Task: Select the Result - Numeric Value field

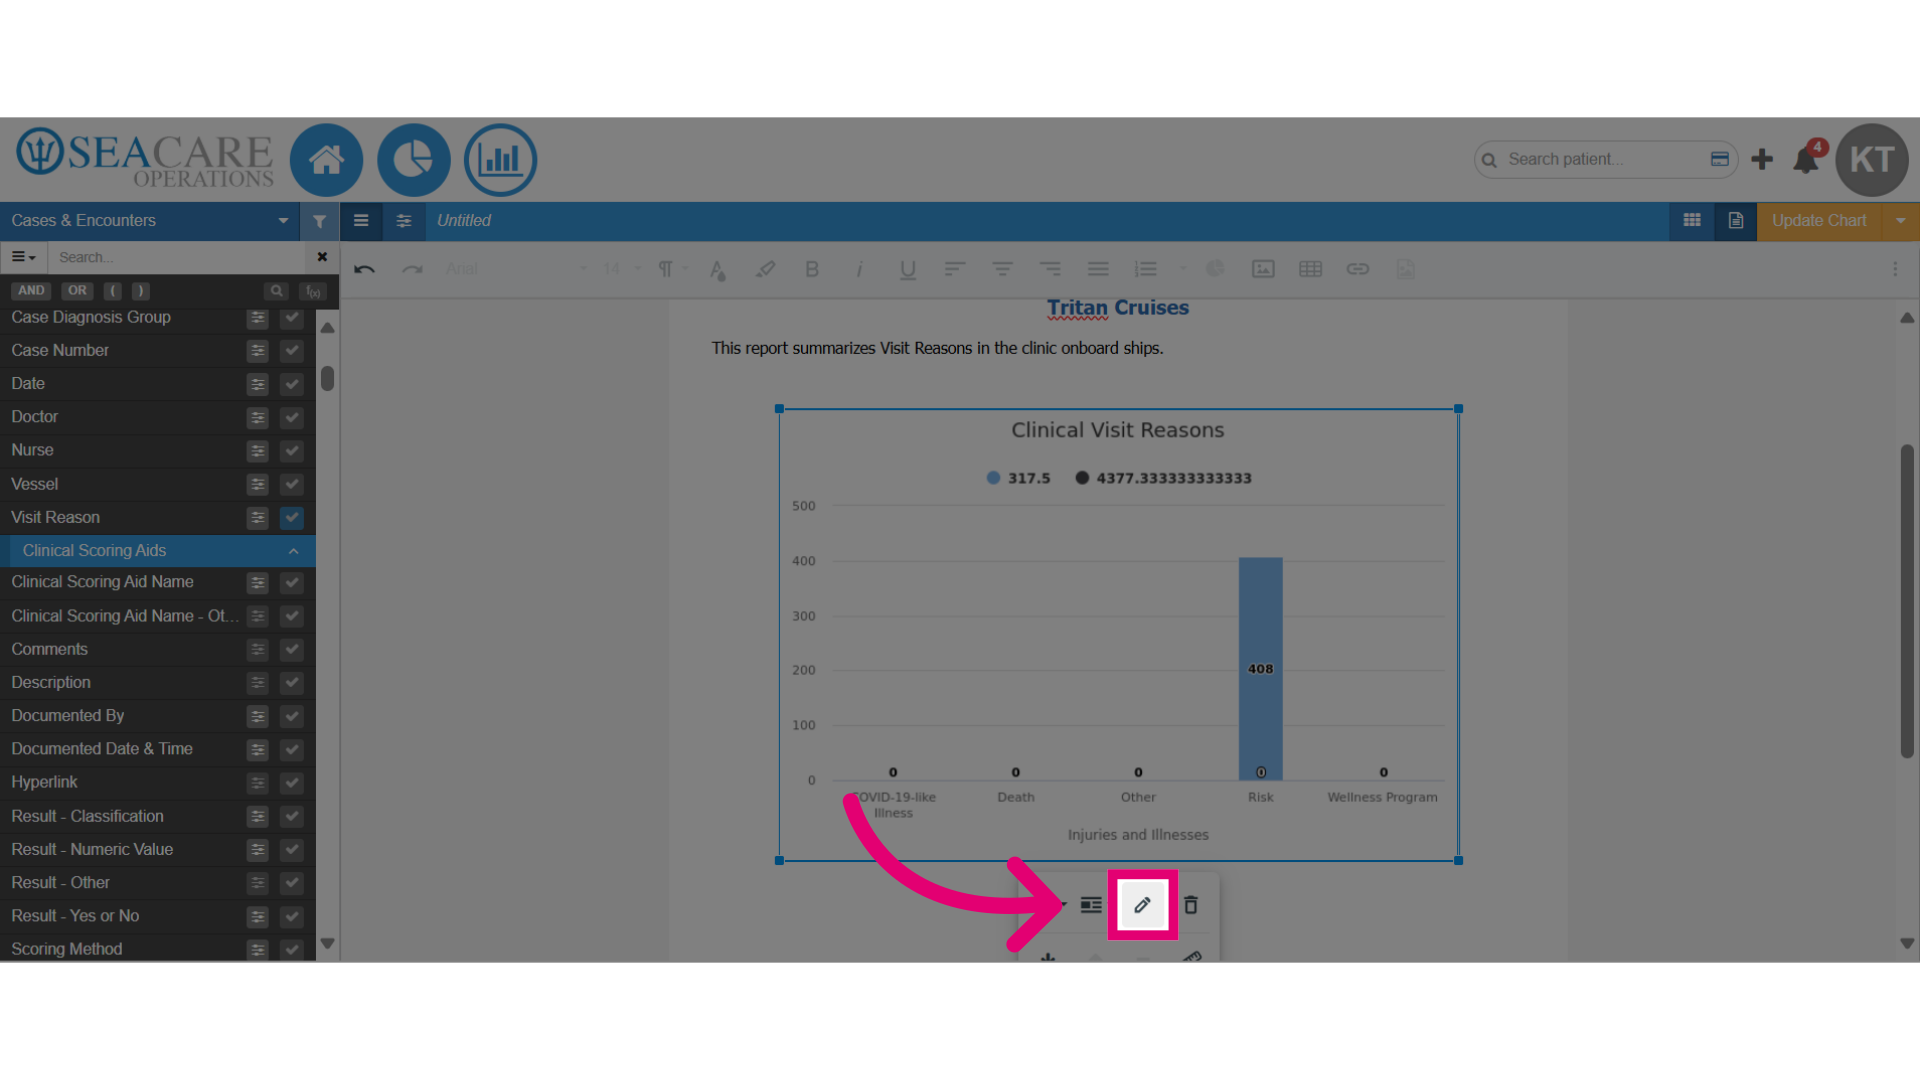Action: tap(92, 850)
